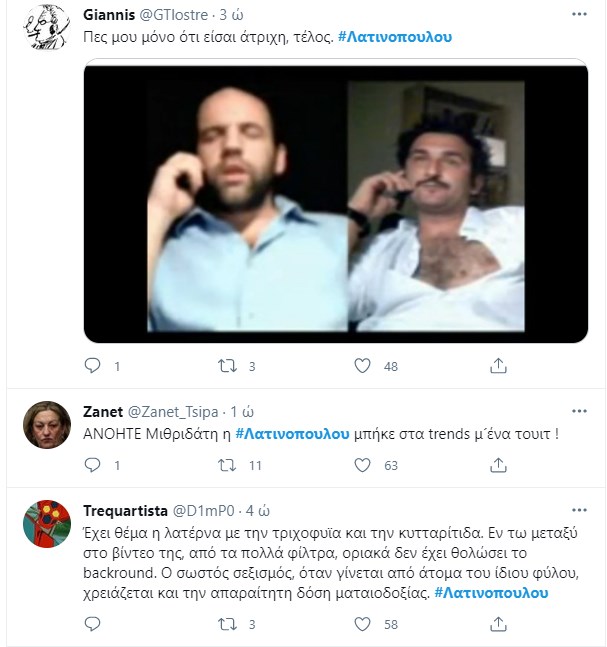Screen dimensions: 607x647
Task: Like Zanet's tweet with 63 likes
Action: [x=363, y=465]
